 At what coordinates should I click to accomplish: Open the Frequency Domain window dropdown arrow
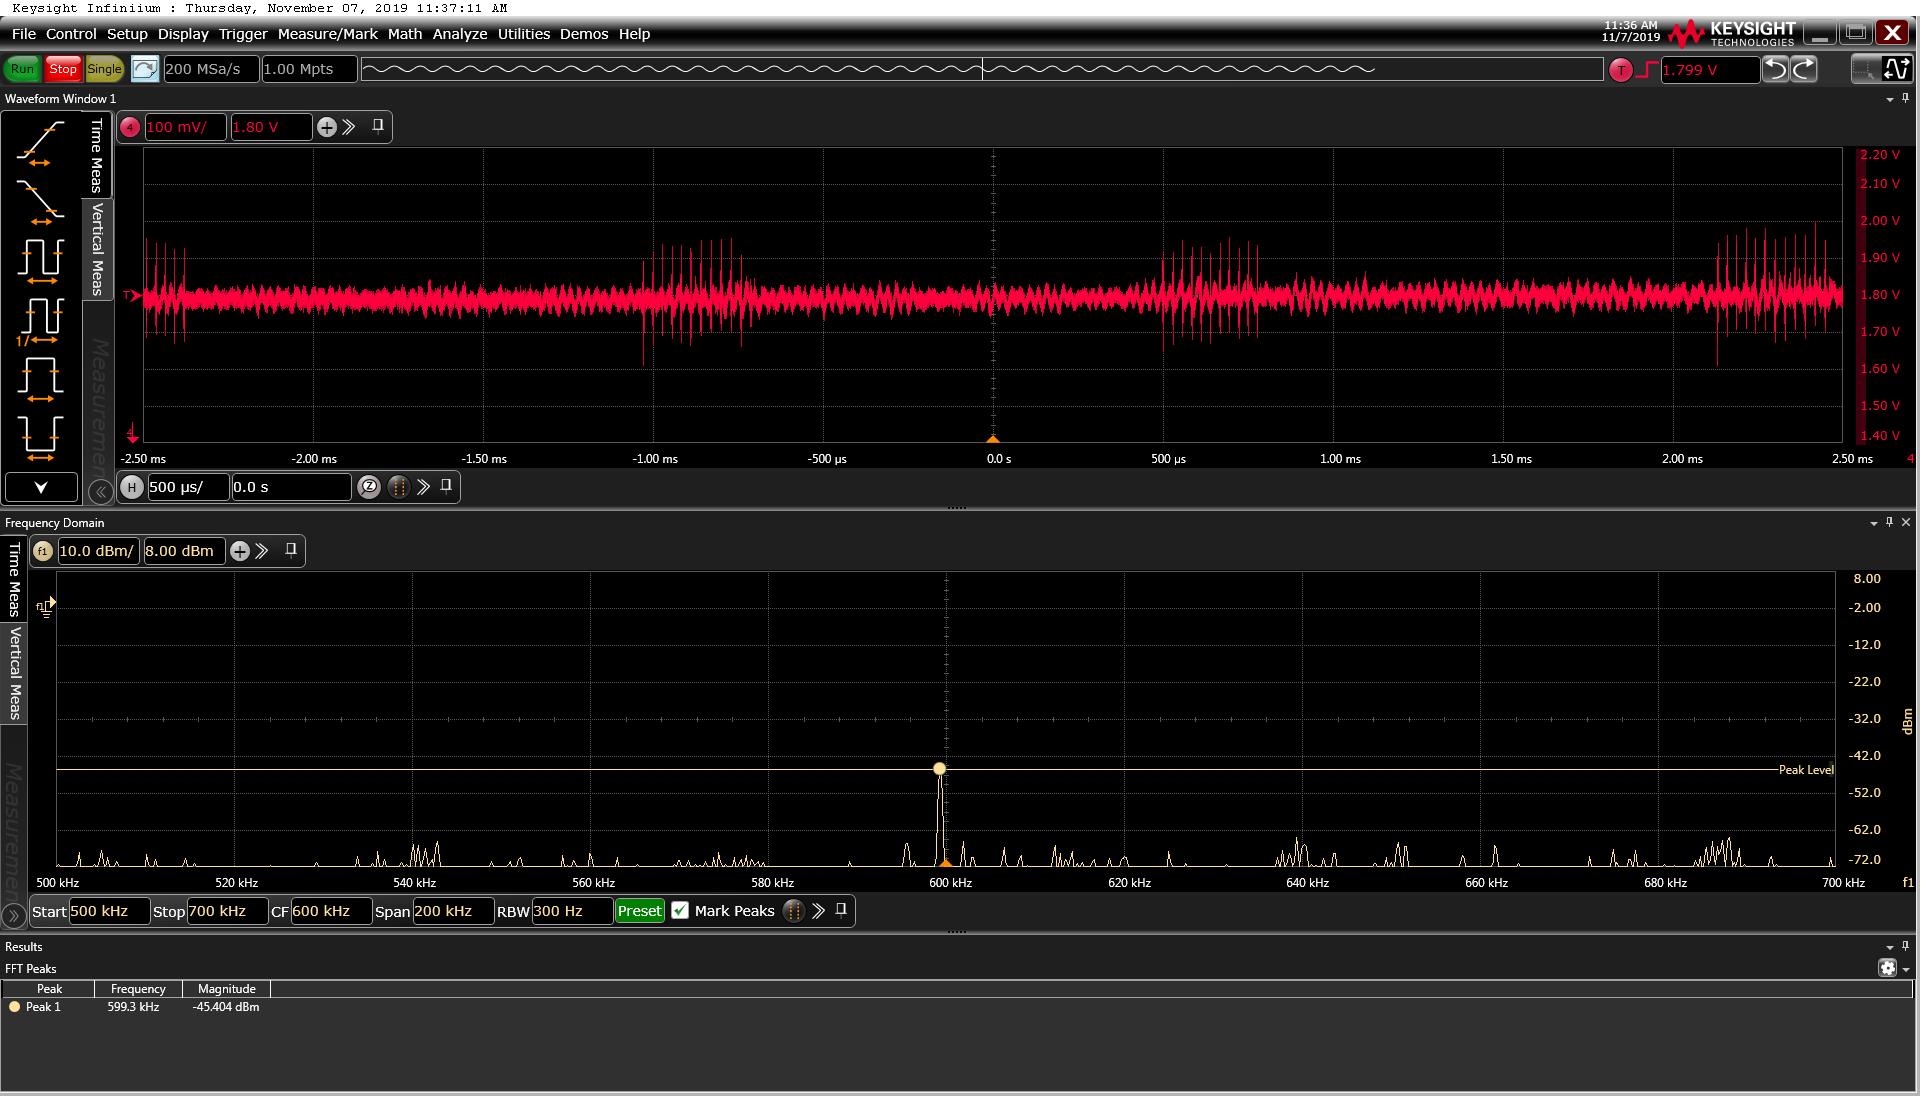point(1873,523)
